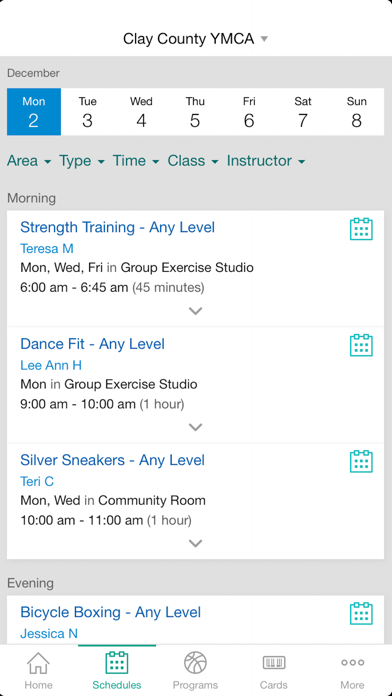Expand Strength Training class details chevron

pos(195,311)
